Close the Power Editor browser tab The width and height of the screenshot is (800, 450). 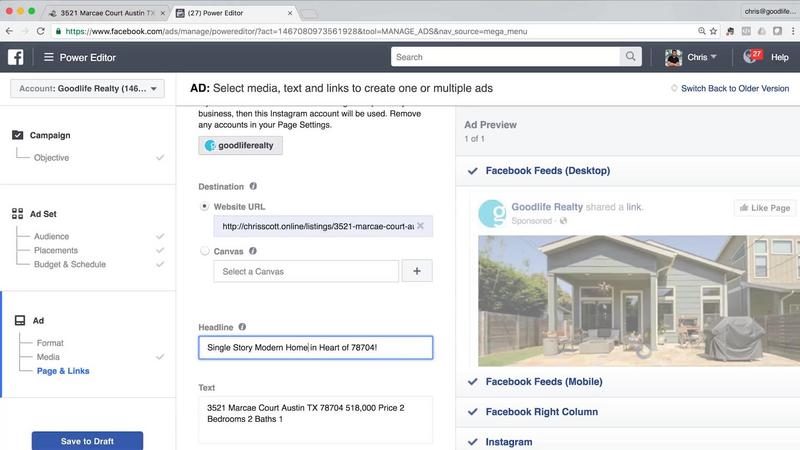pos(290,13)
